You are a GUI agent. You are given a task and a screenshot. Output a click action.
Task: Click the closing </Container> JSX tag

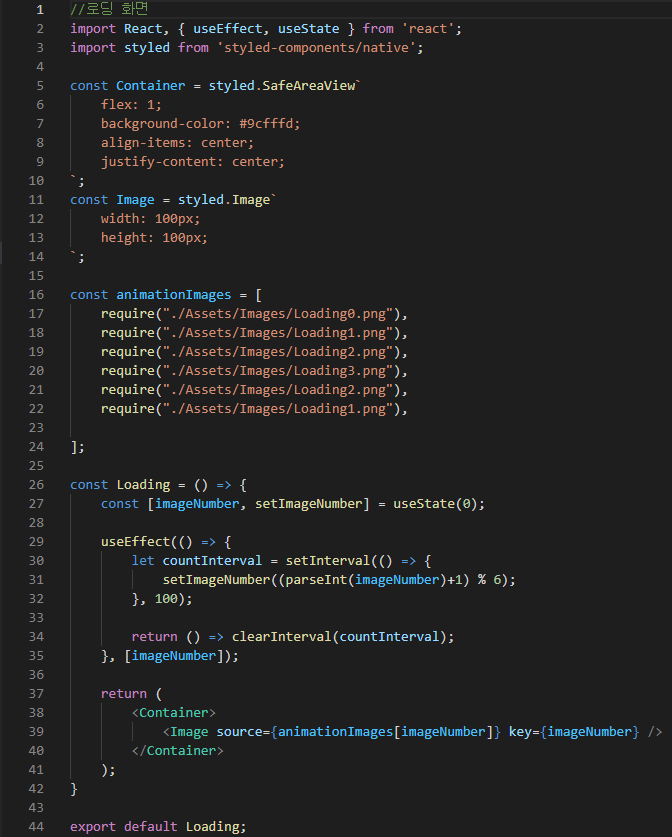pyautogui.click(x=178, y=751)
